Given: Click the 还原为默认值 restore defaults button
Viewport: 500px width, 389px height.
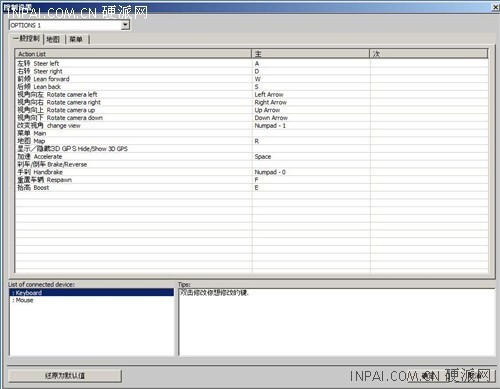Looking at the screenshot, I should click(x=65, y=376).
